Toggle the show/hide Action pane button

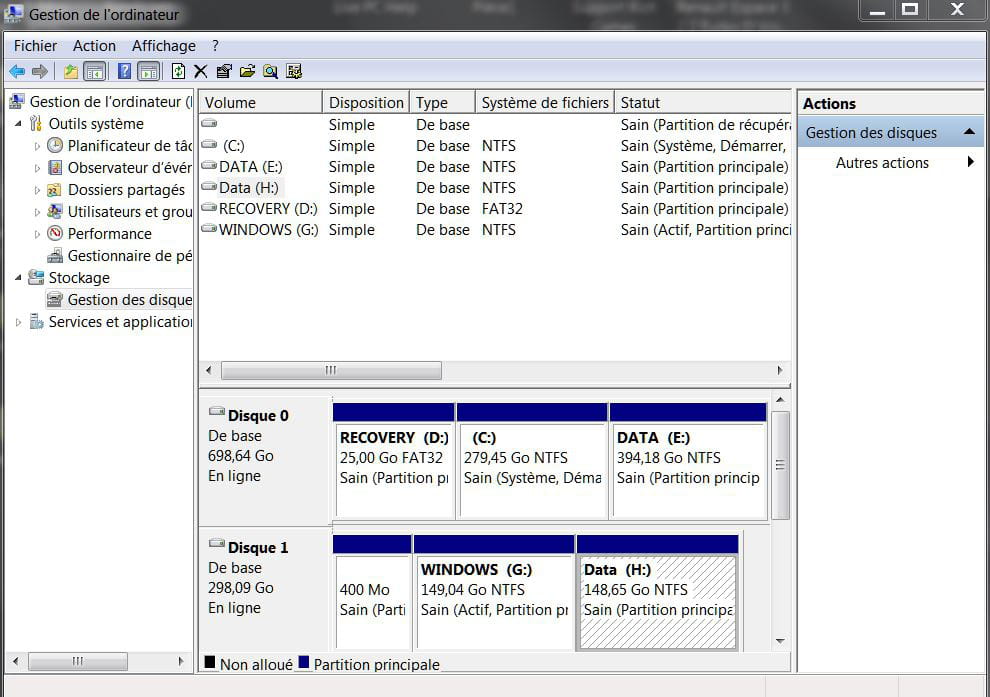click(x=148, y=71)
